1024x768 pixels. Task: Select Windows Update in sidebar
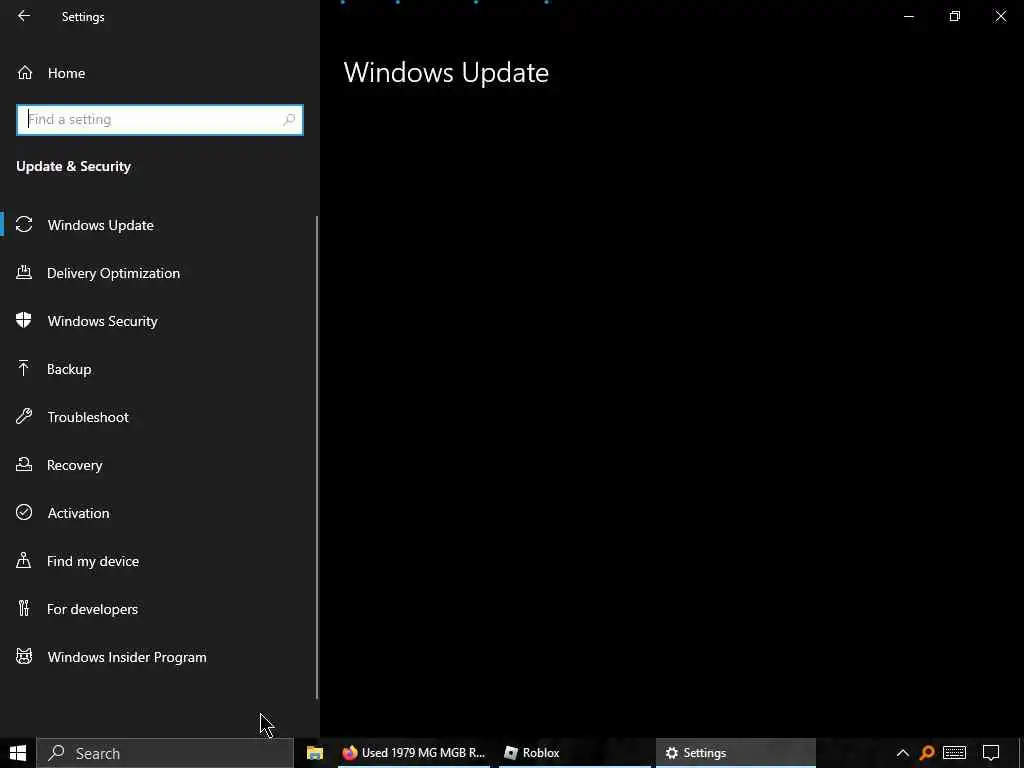101,225
